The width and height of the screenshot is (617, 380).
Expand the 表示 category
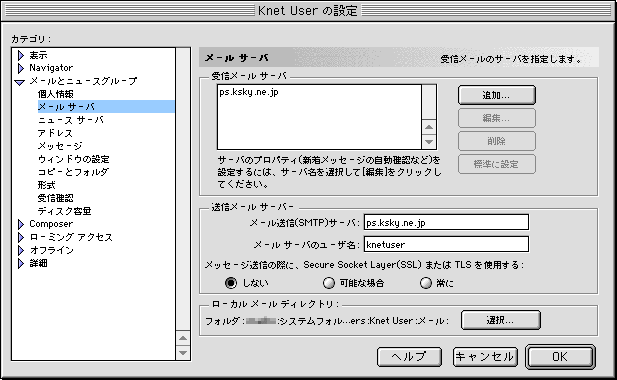point(21,55)
